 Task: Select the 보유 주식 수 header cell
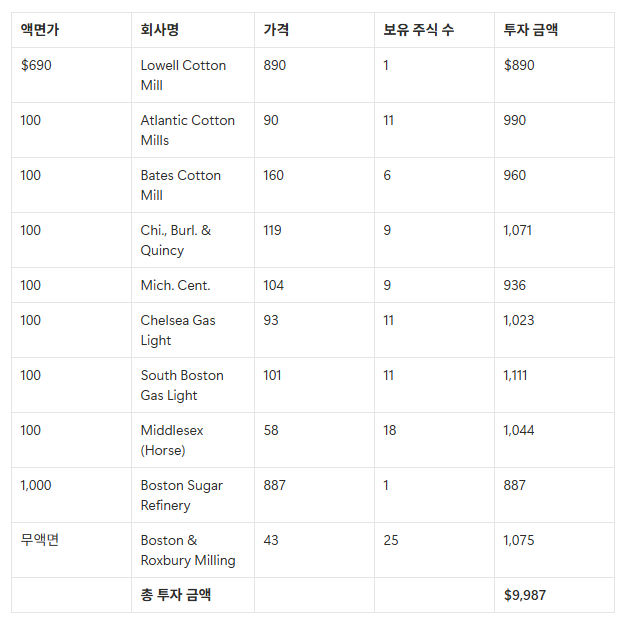tap(419, 30)
